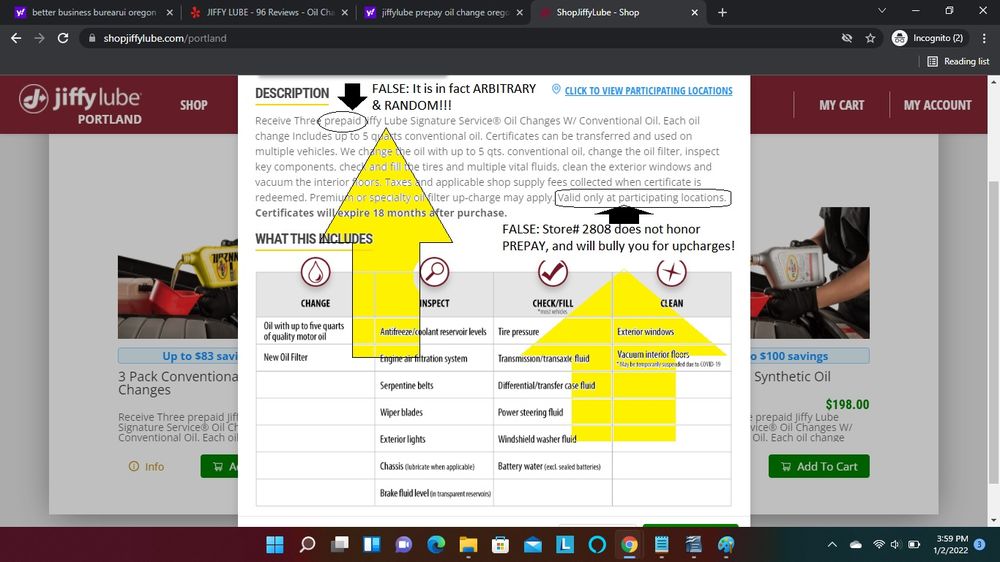
Task: Bookmark this page with the star icon
Action: [871, 38]
